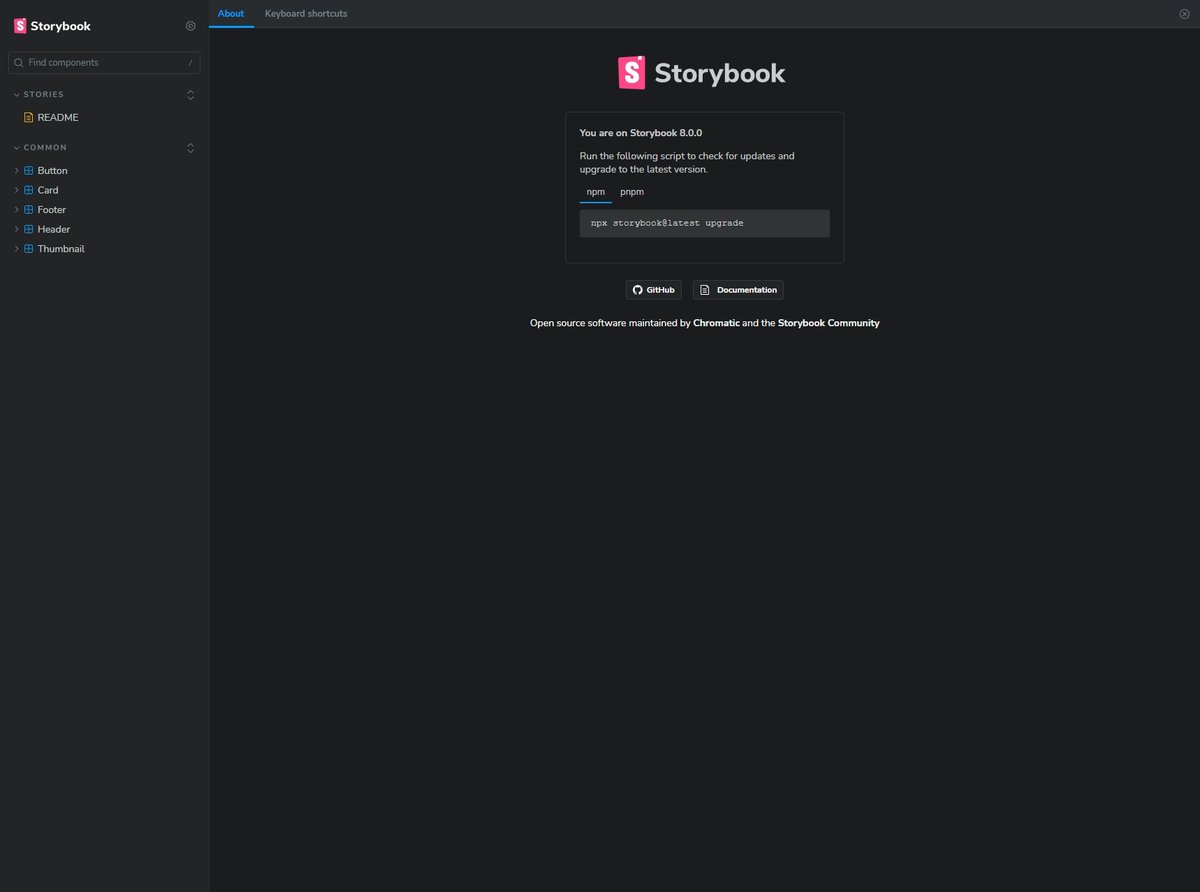
Task: Collapse the COMMON section
Action: (x=40, y=148)
